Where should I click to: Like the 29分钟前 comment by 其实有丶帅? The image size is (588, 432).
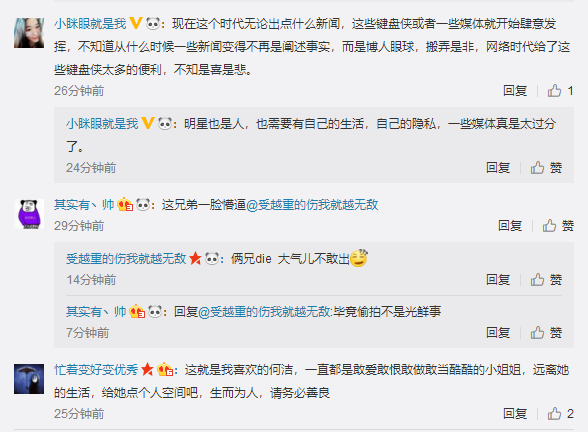(549, 225)
